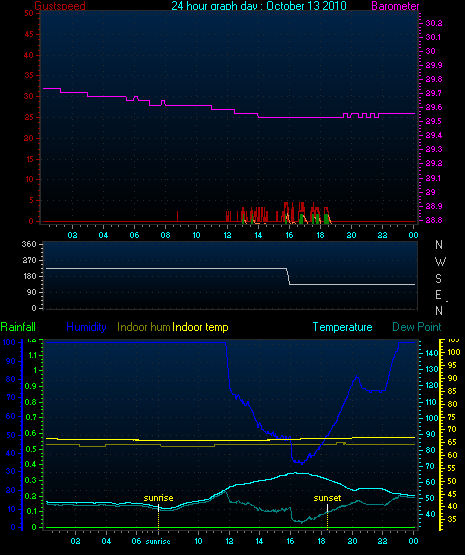Screen dimensions: 465x555
Task: Click 270 on the wind direction scale
Action: point(29,260)
